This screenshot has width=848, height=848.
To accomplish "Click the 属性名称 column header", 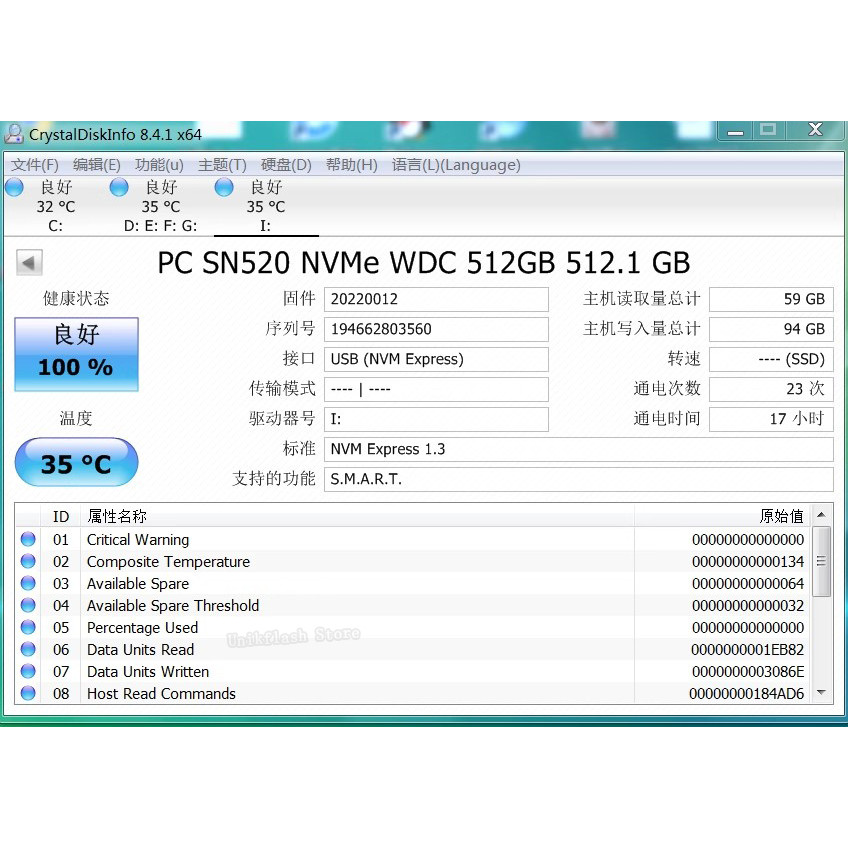I will (357, 516).
